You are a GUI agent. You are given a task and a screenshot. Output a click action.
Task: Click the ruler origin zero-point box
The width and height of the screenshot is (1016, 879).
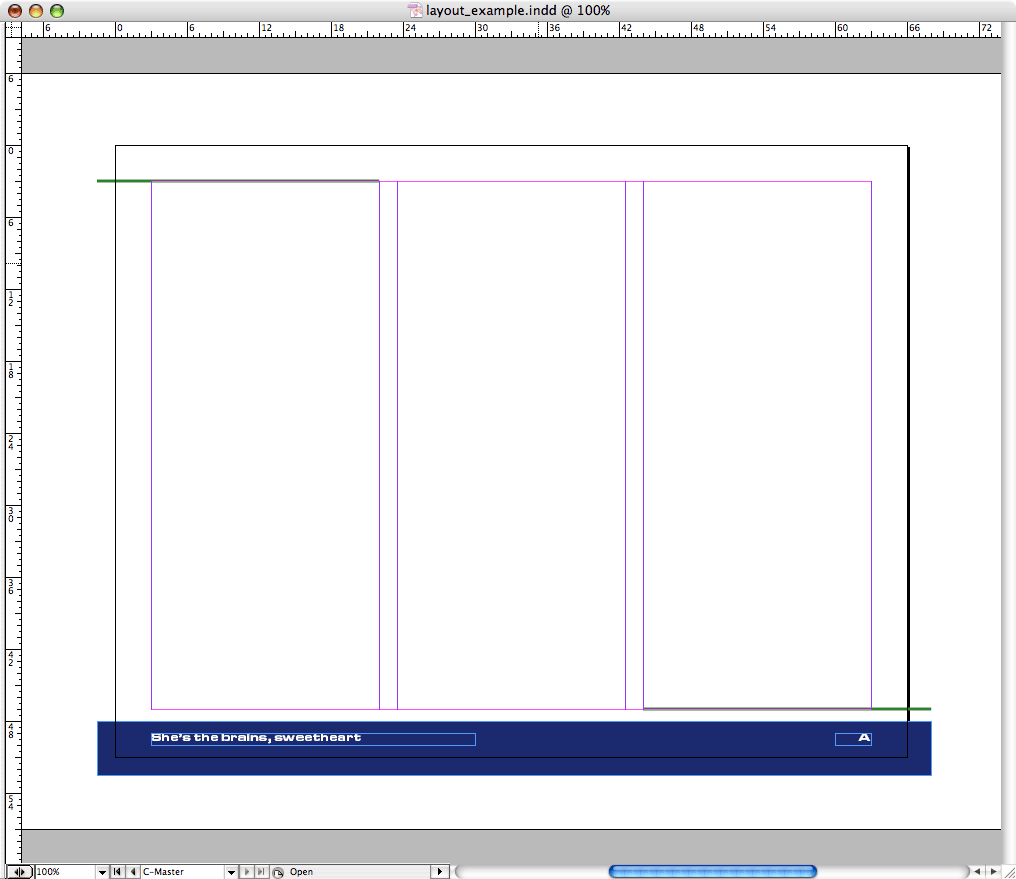(x=13, y=29)
